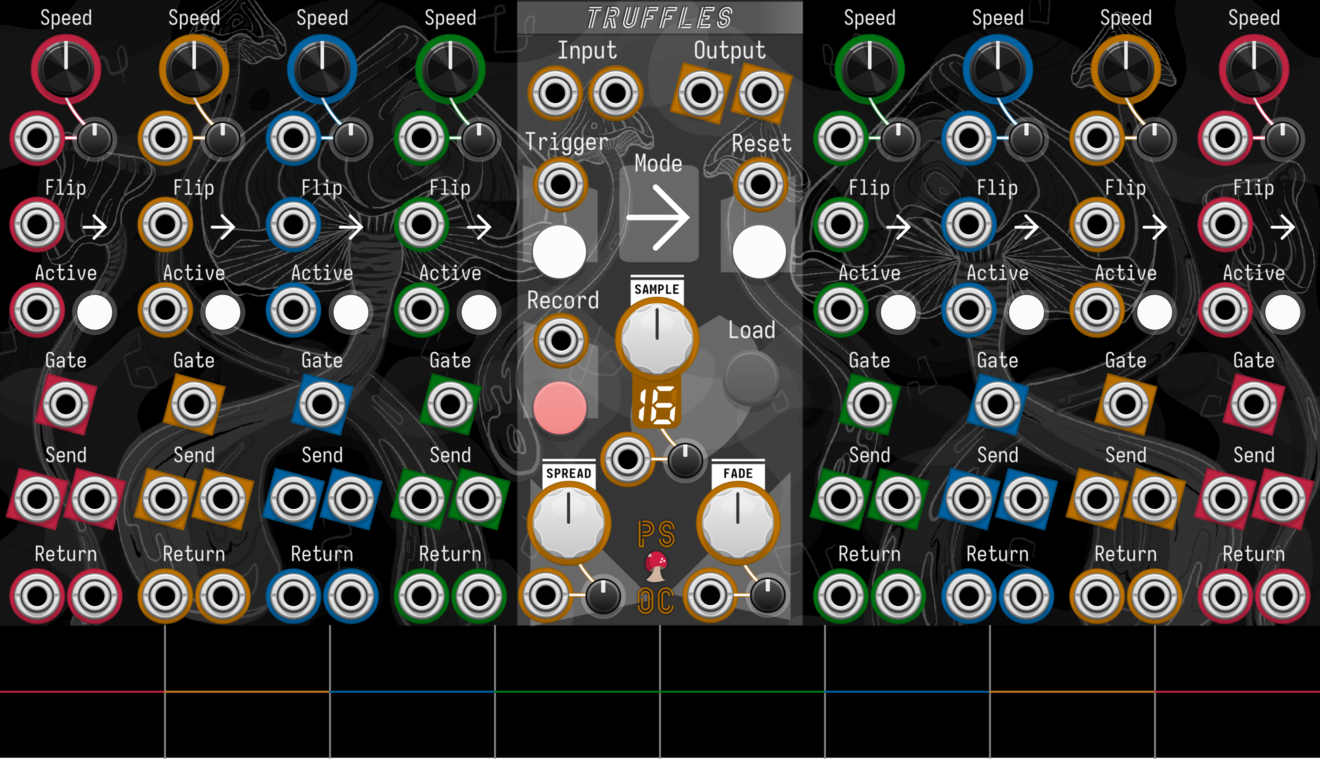Viewport: 1320px width, 760px height.
Task: Click the Gate output jack in left red channel
Action: (x=66, y=405)
